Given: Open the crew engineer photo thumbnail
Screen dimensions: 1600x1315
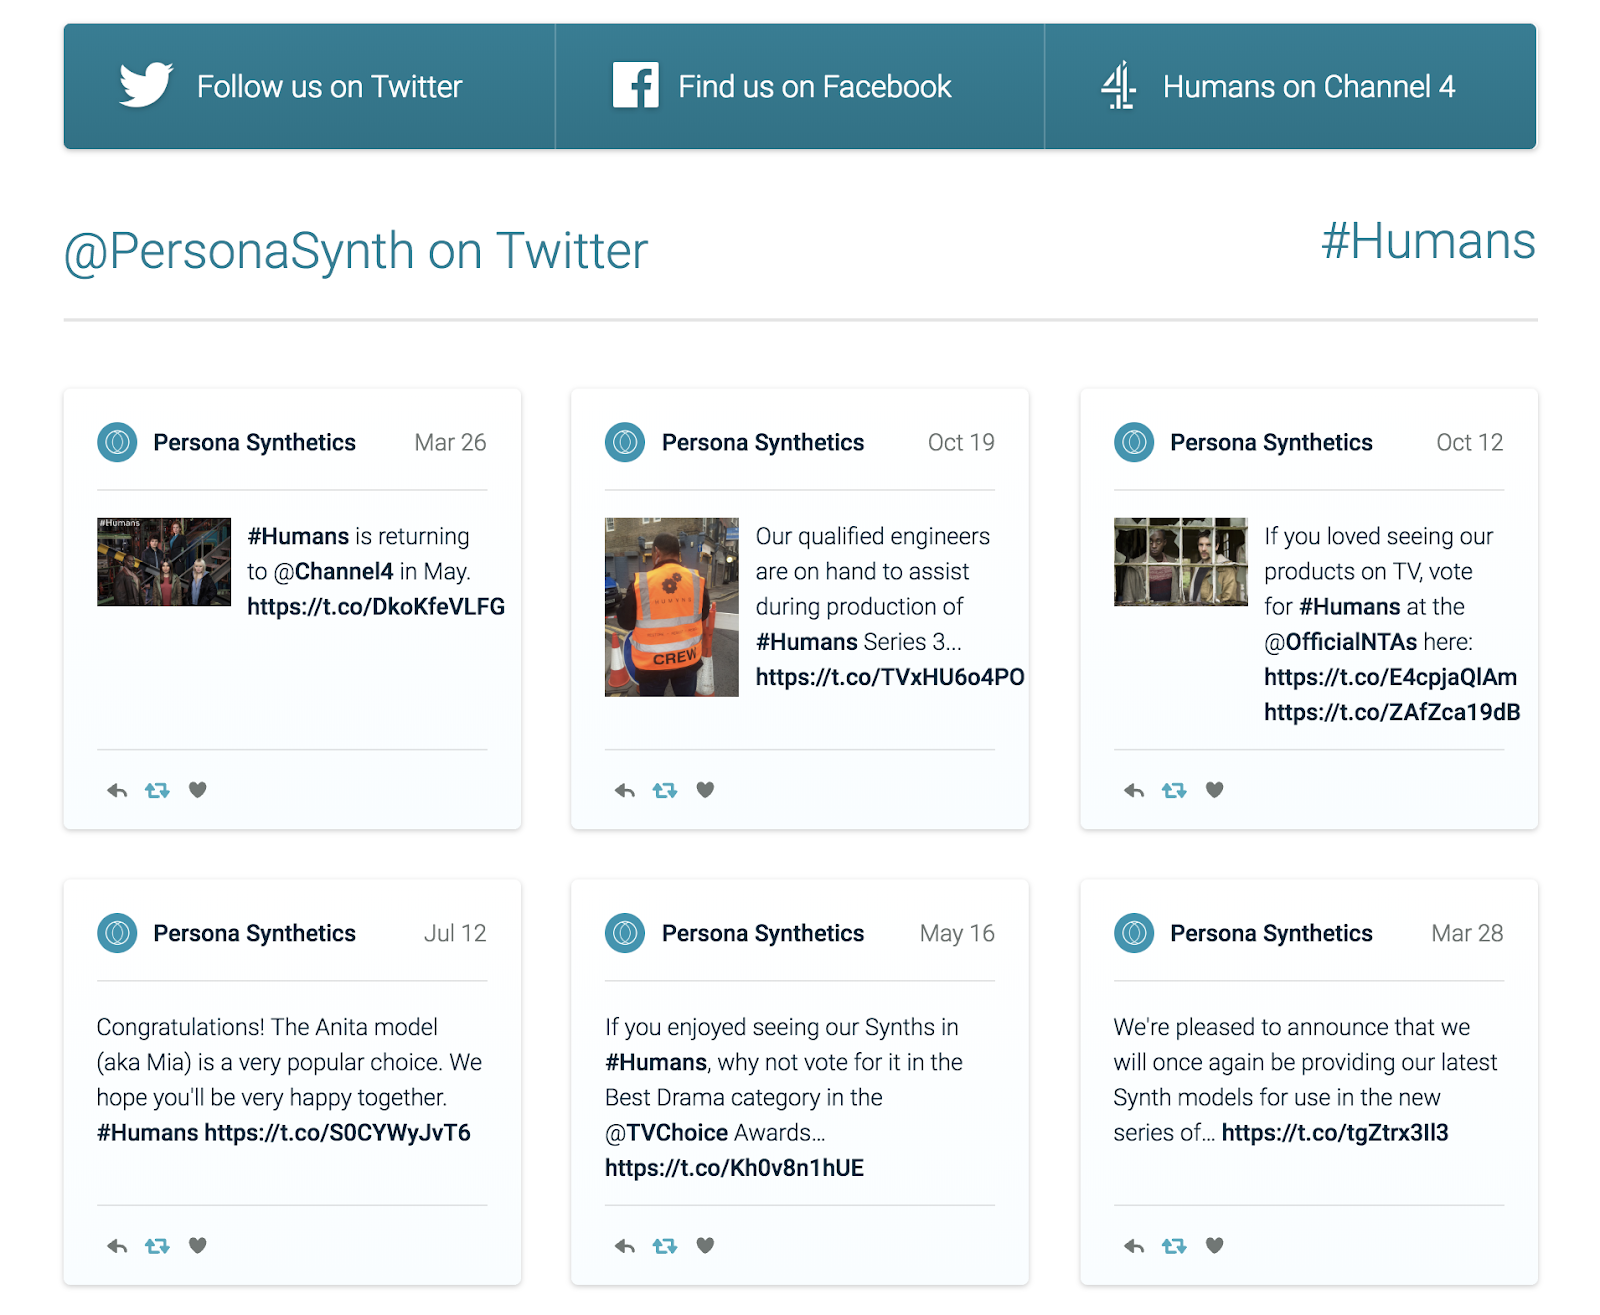Looking at the screenshot, I should pos(671,607).
